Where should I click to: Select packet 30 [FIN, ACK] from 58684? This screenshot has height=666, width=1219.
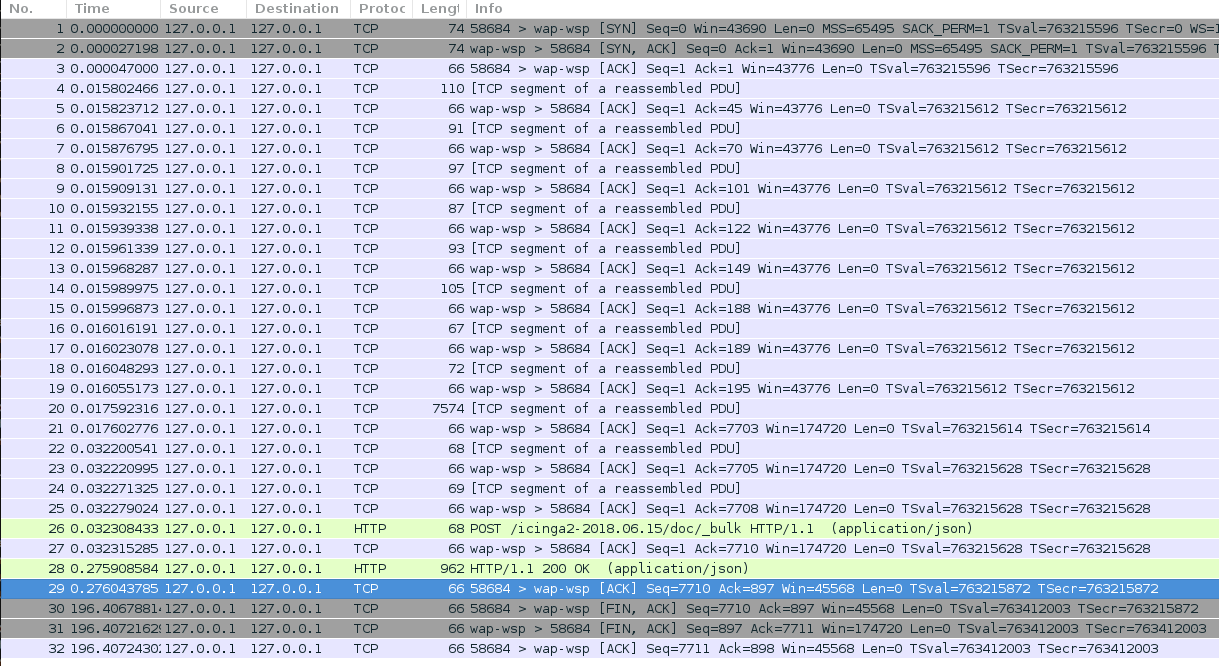[x=609, y=608]
